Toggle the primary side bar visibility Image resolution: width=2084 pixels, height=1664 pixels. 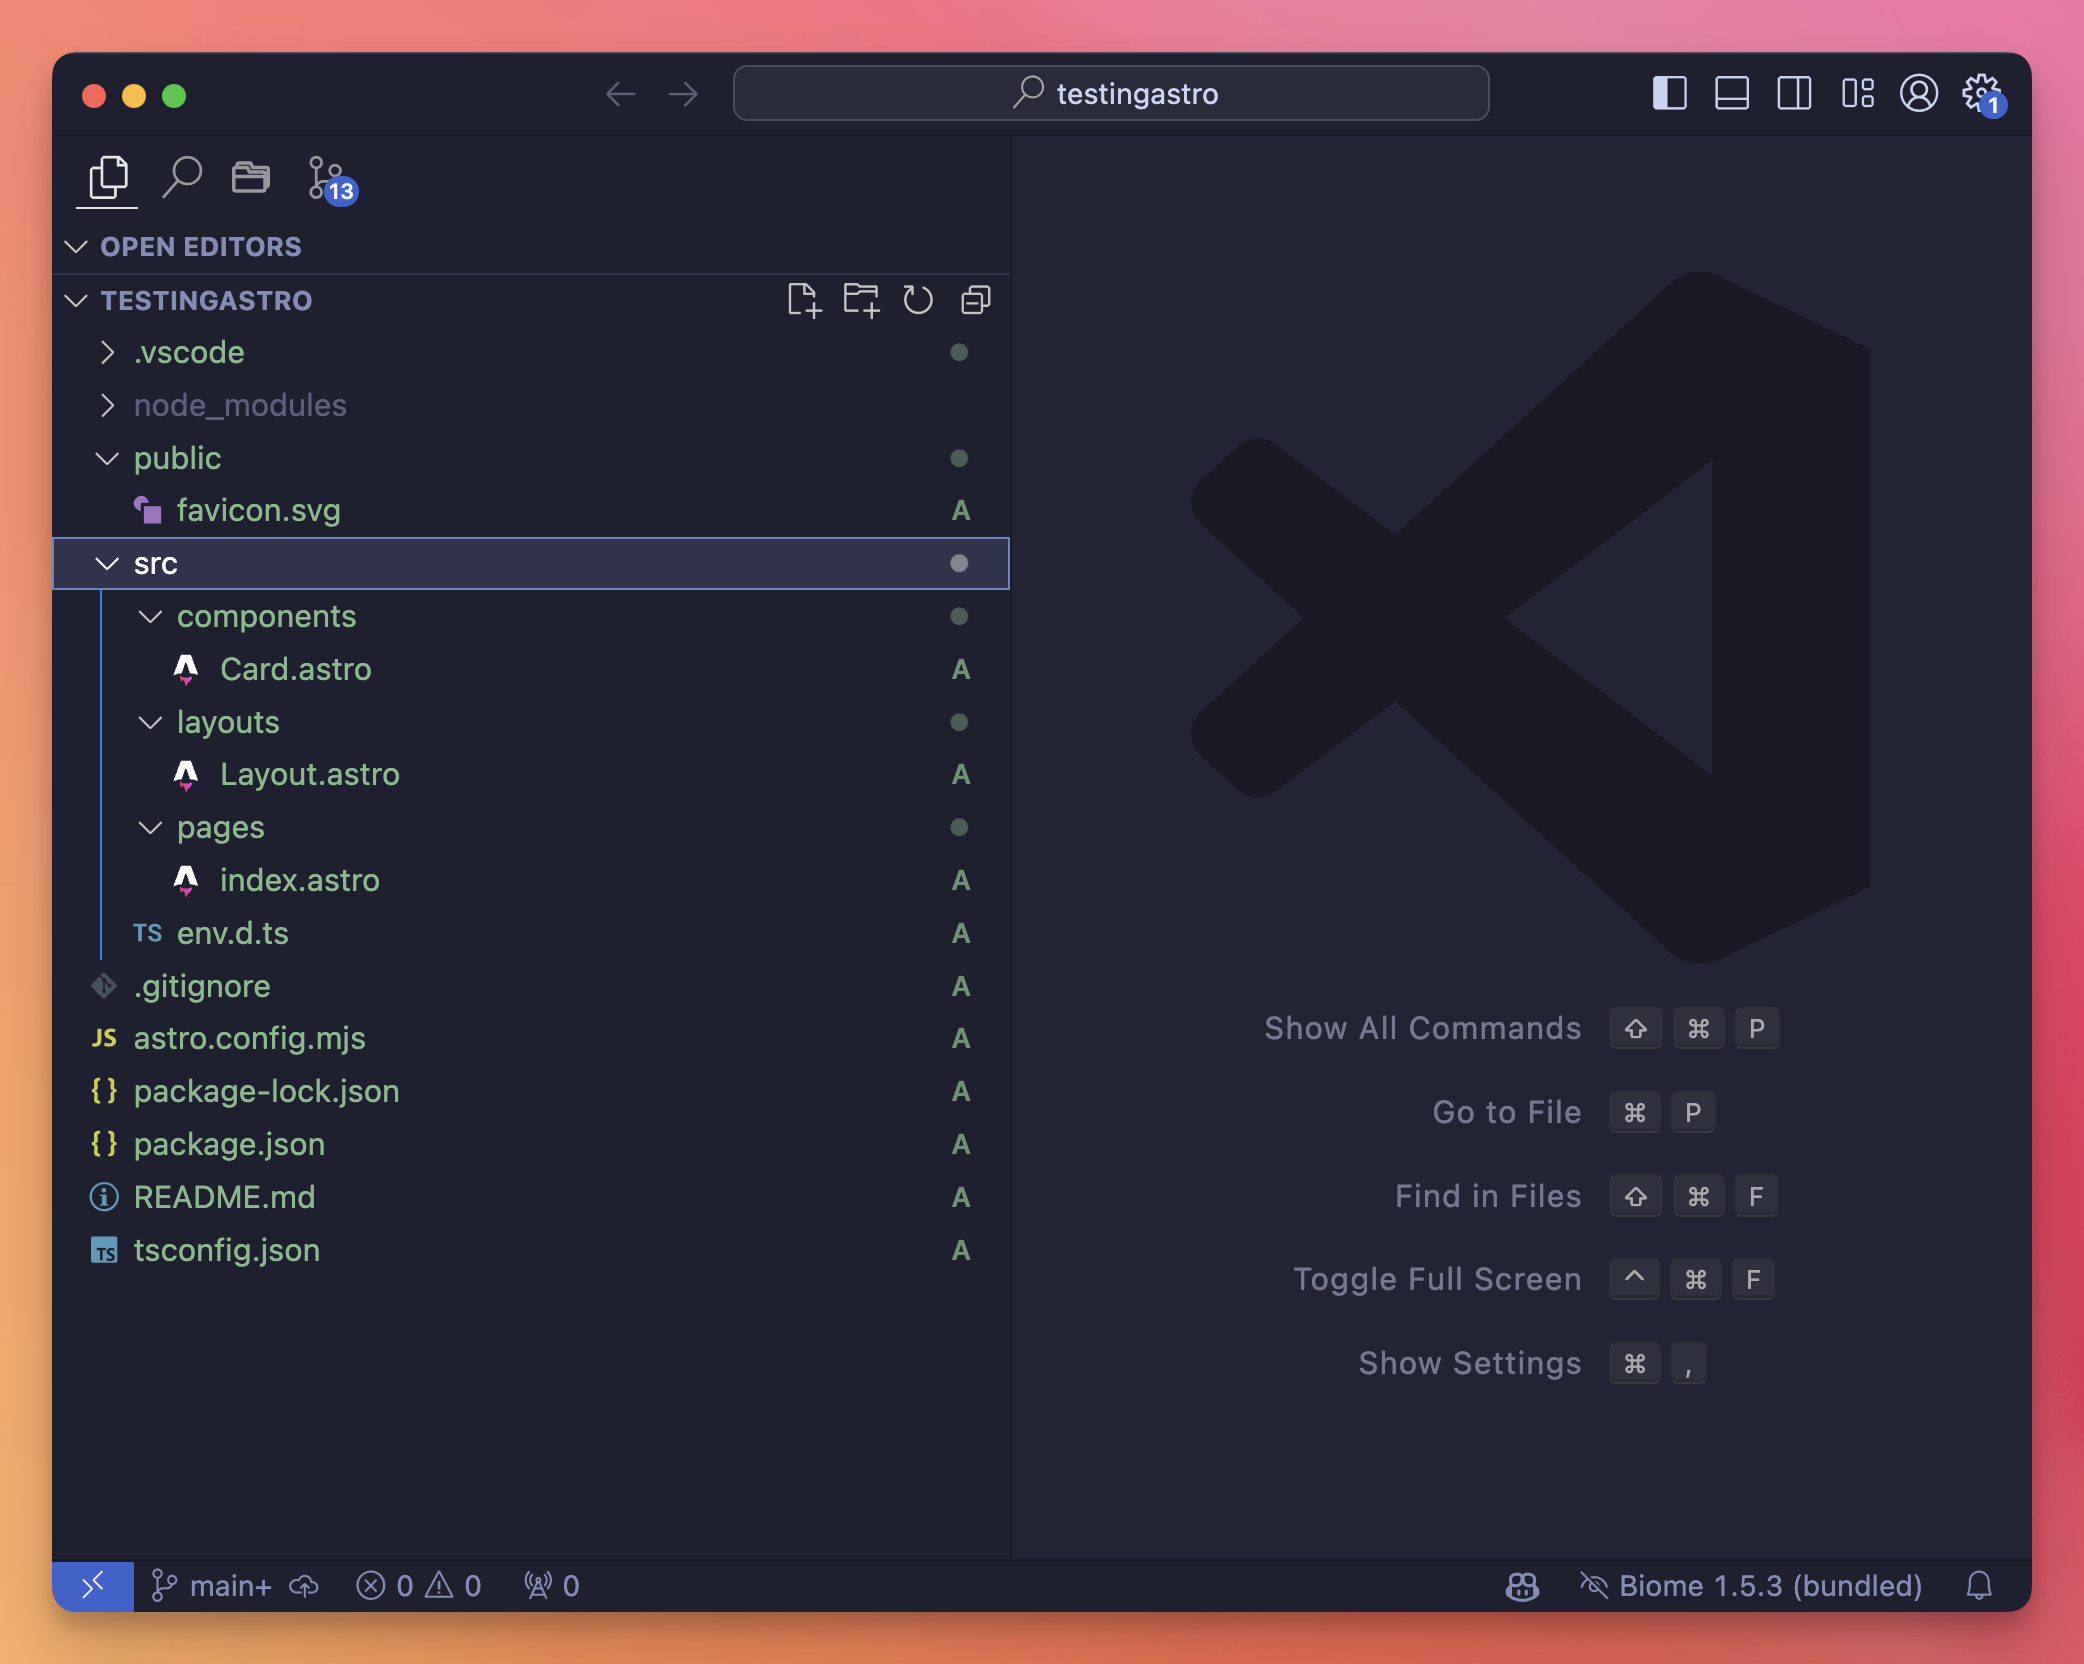point(1669,94)
